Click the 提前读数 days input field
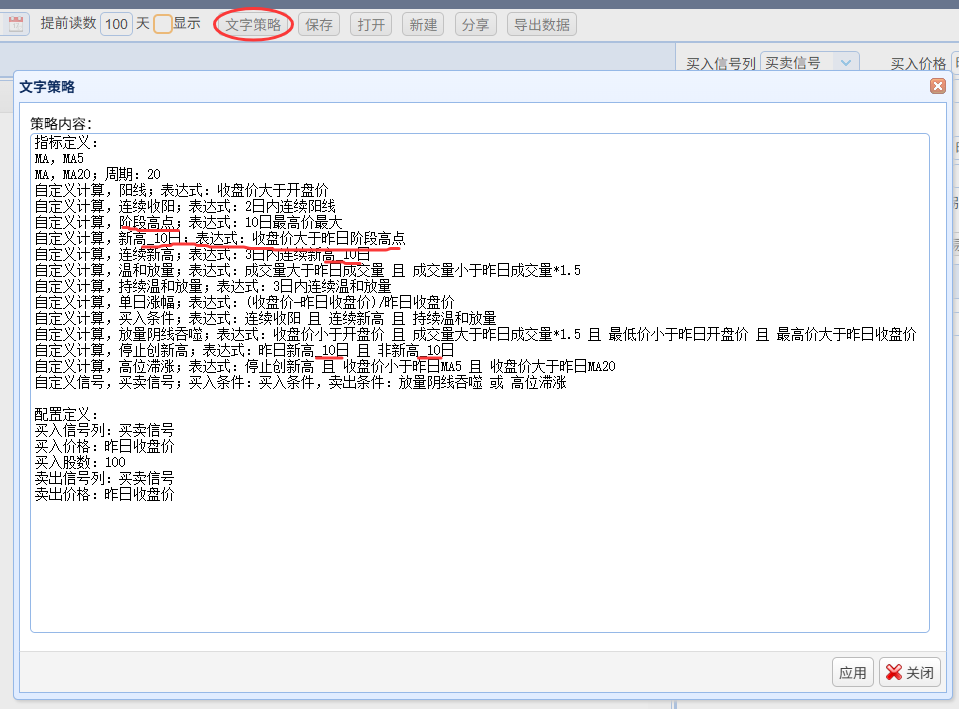 pos(116,24)
